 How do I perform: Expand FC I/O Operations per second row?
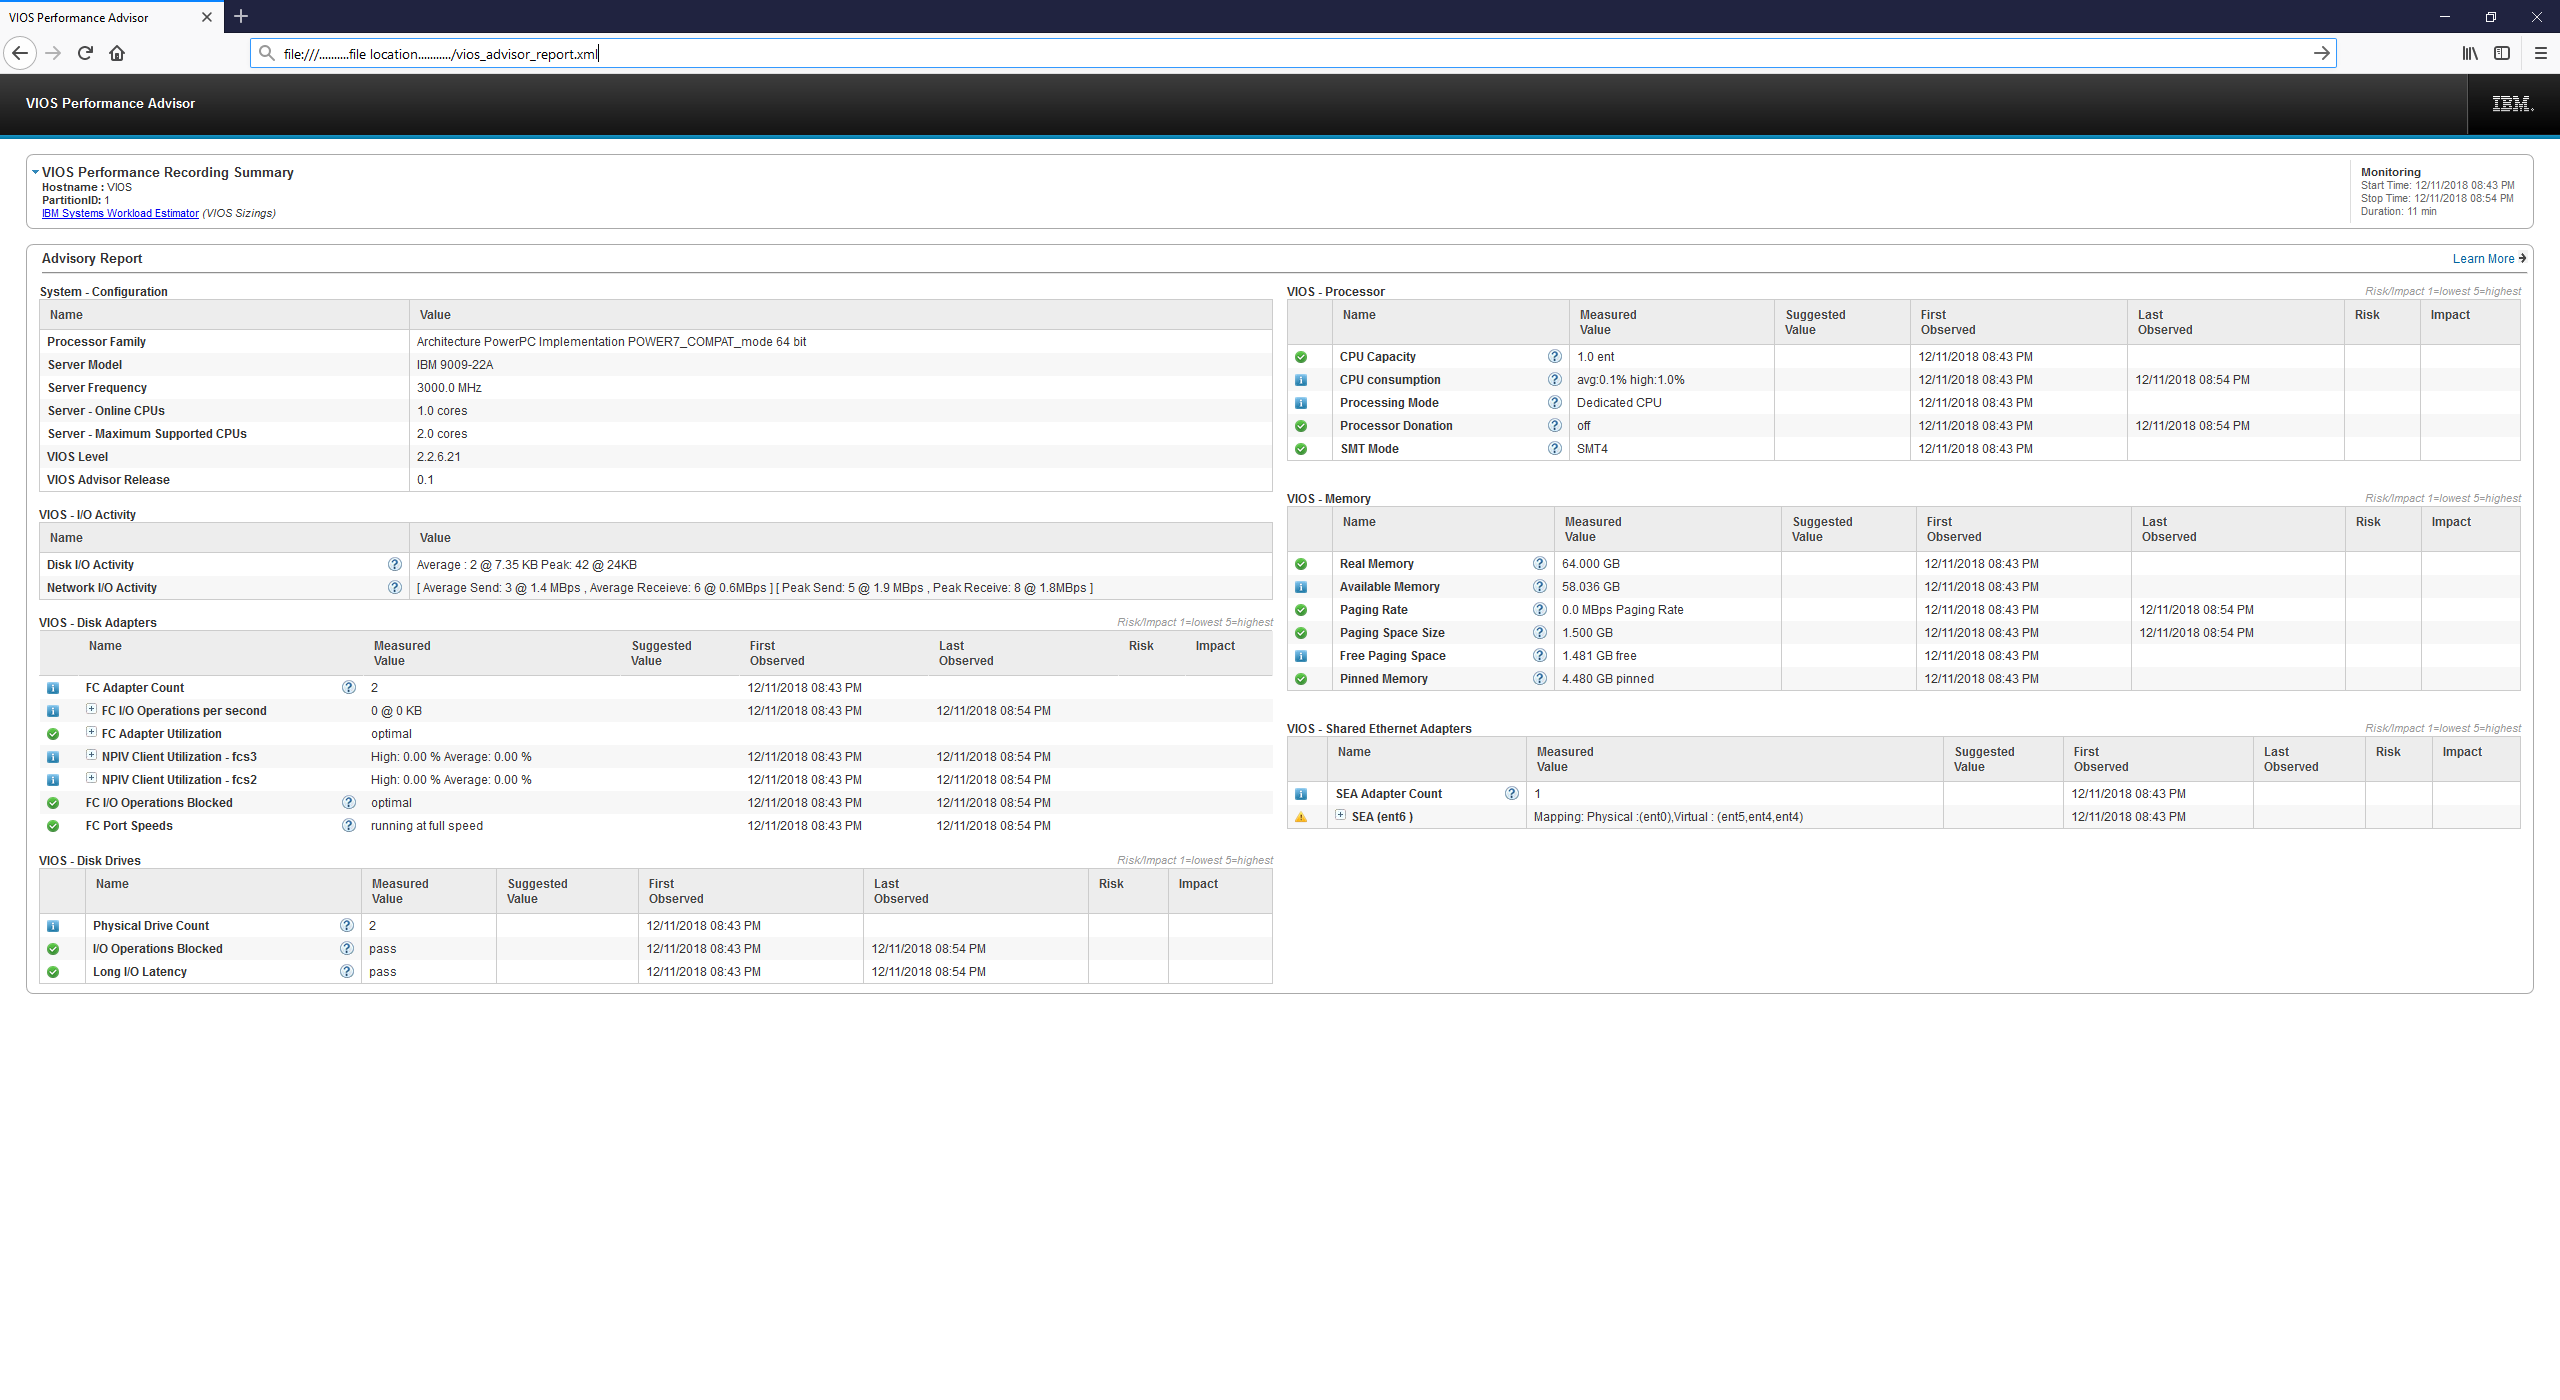(91, 709)
